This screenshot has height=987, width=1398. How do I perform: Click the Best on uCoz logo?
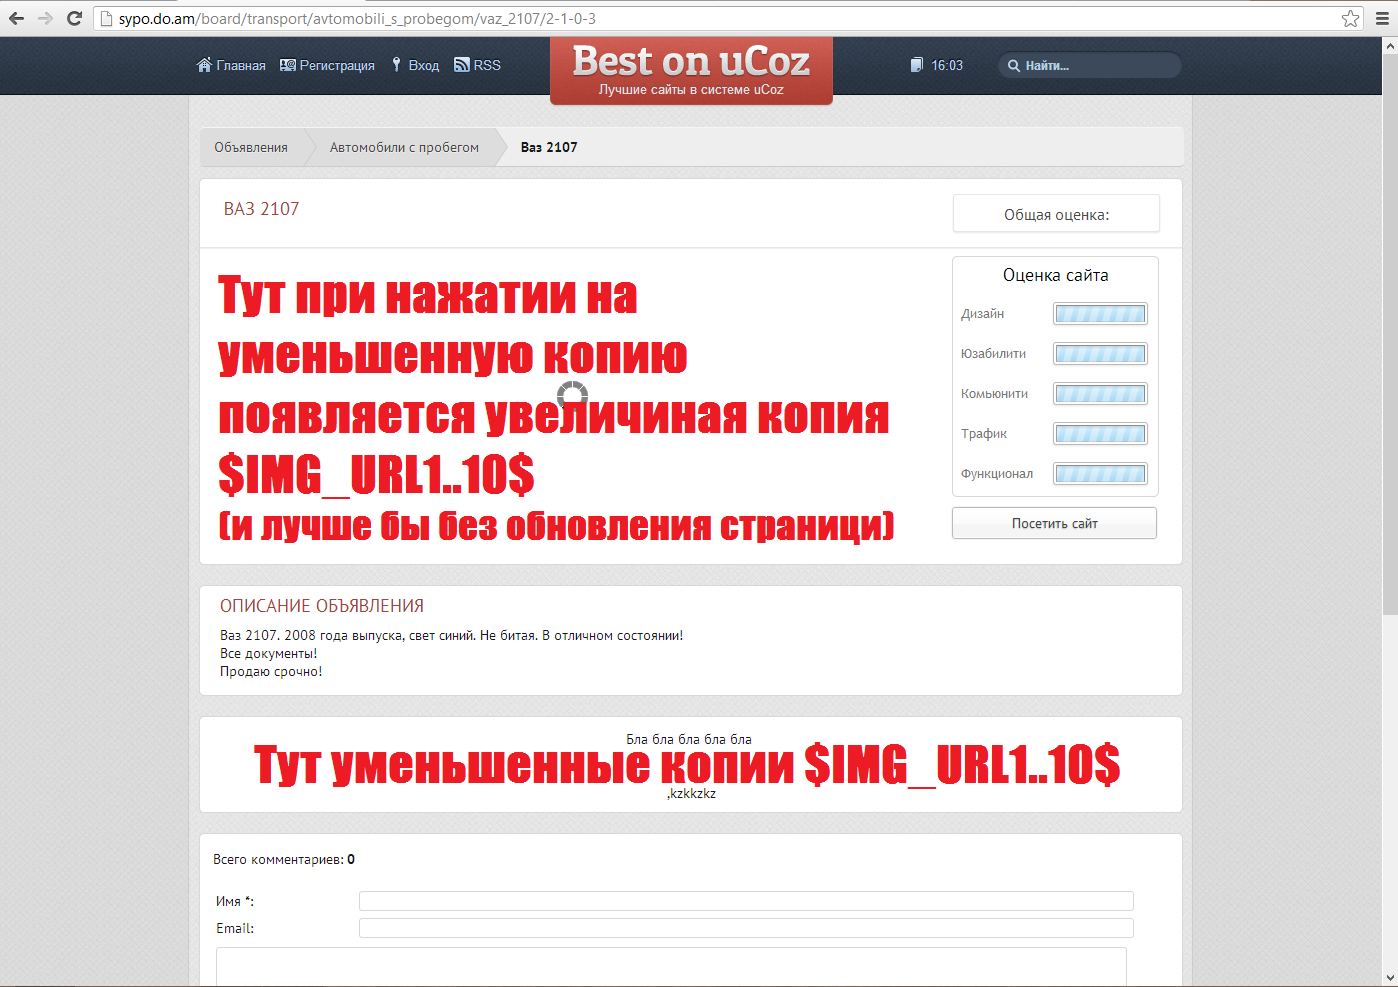[691, 70]
